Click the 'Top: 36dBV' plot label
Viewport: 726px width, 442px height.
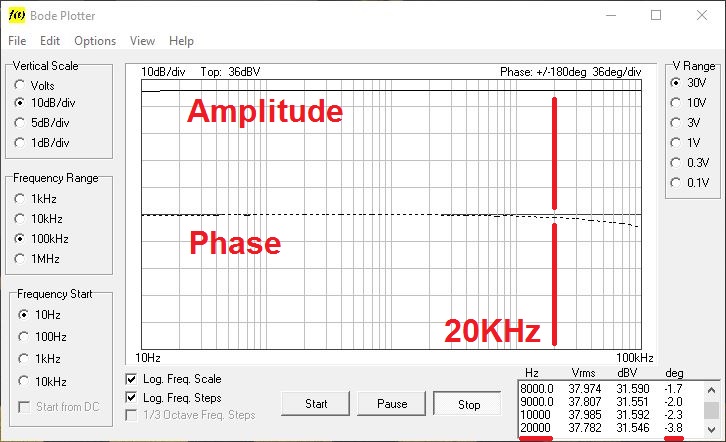230,72
